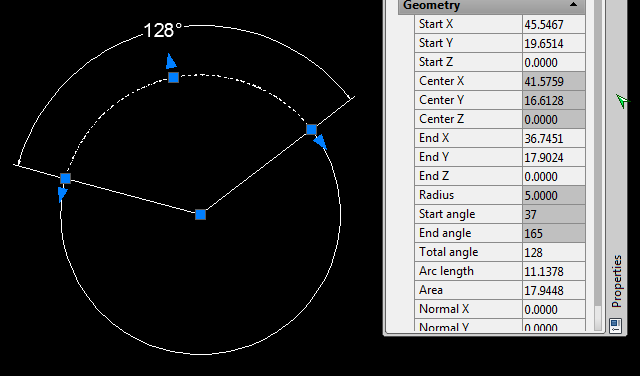Click the Start X value field

click(x=553, y=24)
